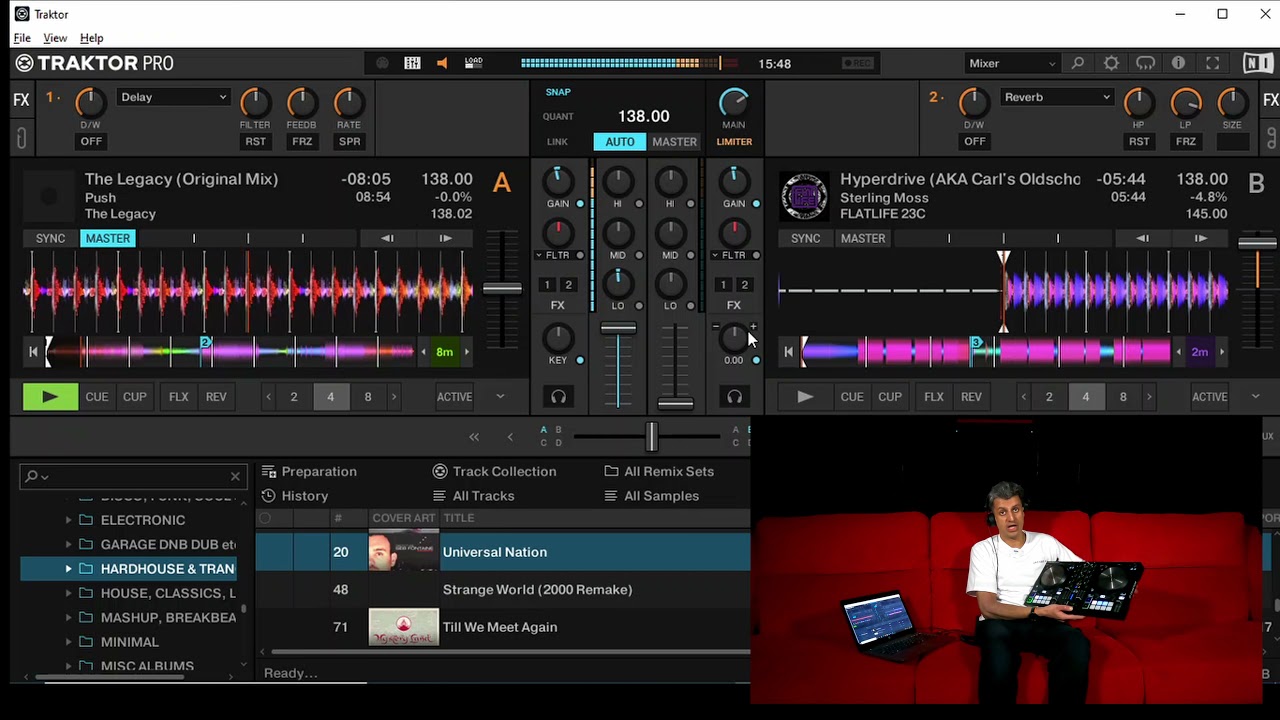Click Deck A channel volume fader
The image size is (1280, 720).
click(x=618, y=328)
